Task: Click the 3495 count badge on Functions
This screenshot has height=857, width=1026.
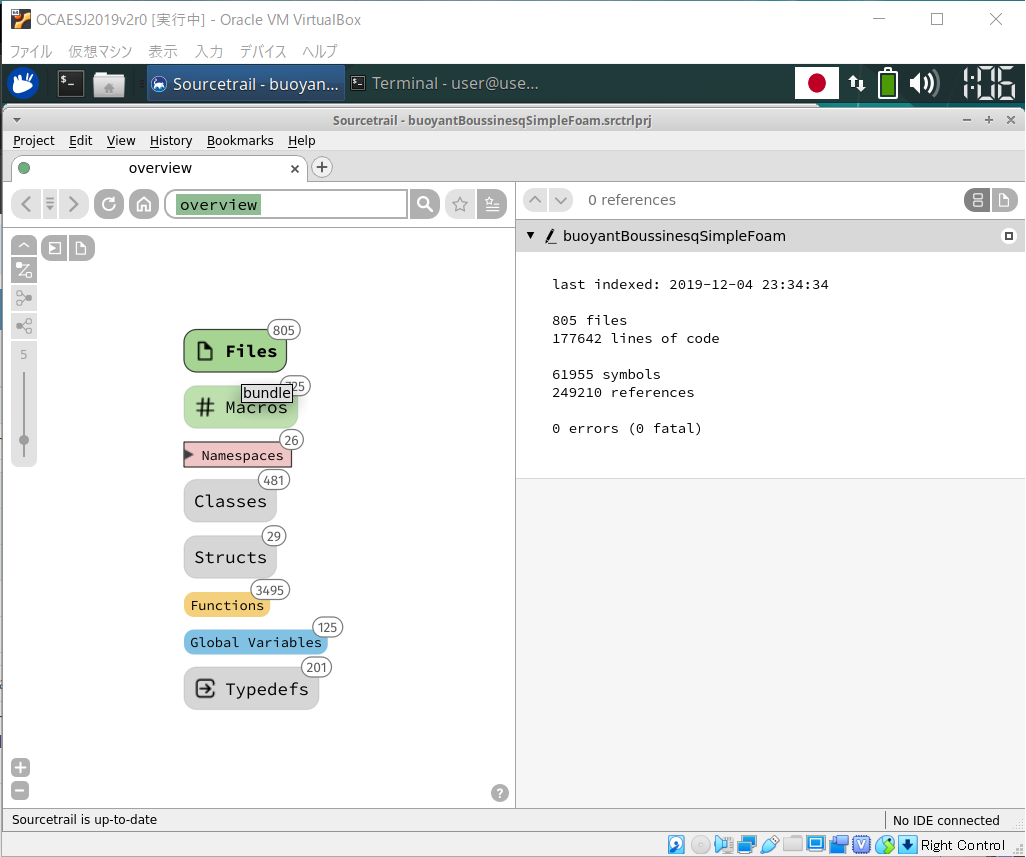Action: point(270,590)
